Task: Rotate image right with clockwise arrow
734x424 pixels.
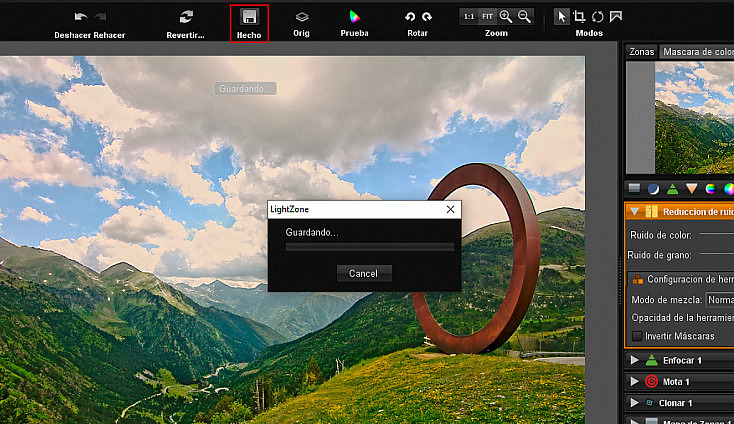Action: pos(426,17)
